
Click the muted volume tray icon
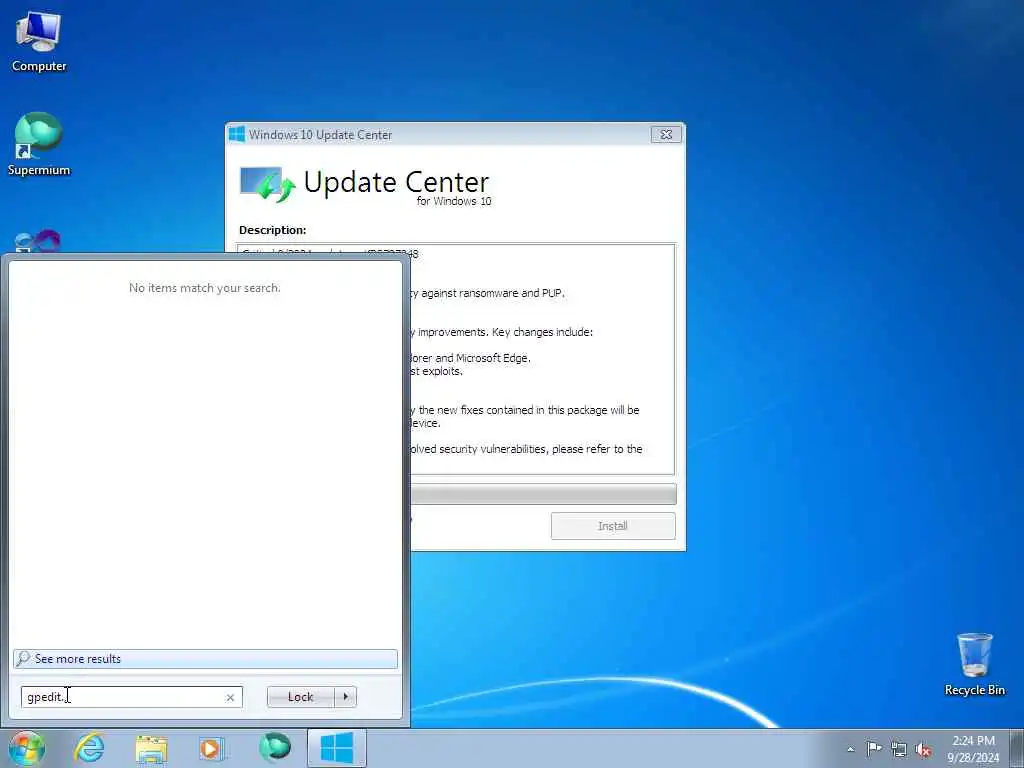[x=923, y=750]
